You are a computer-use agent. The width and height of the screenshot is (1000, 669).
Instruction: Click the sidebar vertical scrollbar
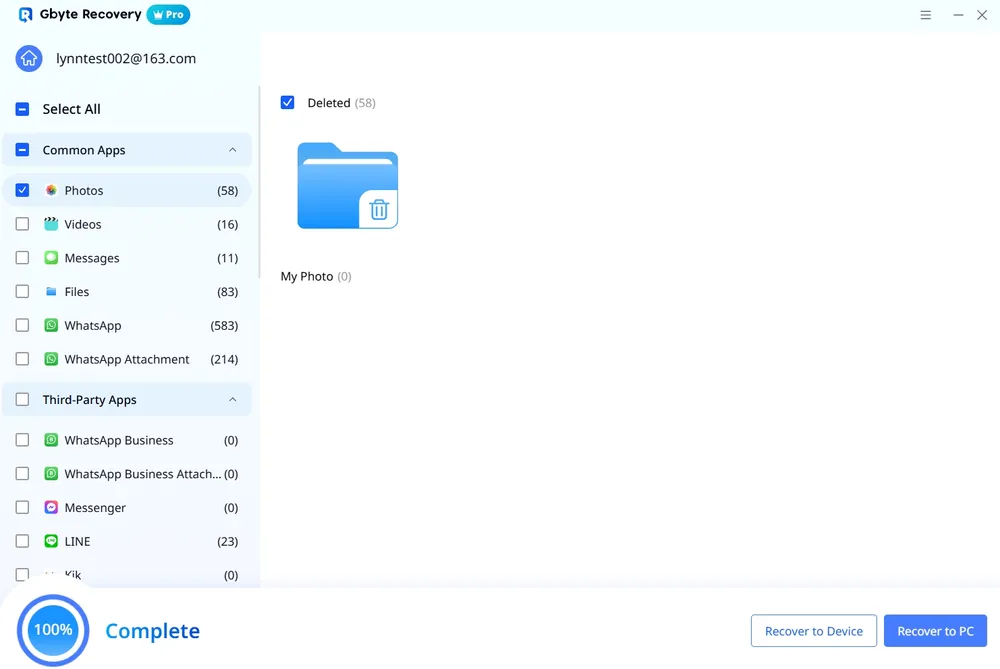[259, 182]
